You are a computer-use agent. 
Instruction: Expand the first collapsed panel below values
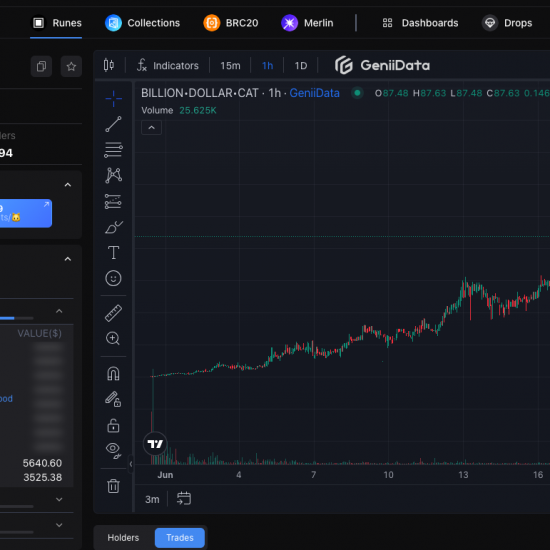[x=59, y=499]
